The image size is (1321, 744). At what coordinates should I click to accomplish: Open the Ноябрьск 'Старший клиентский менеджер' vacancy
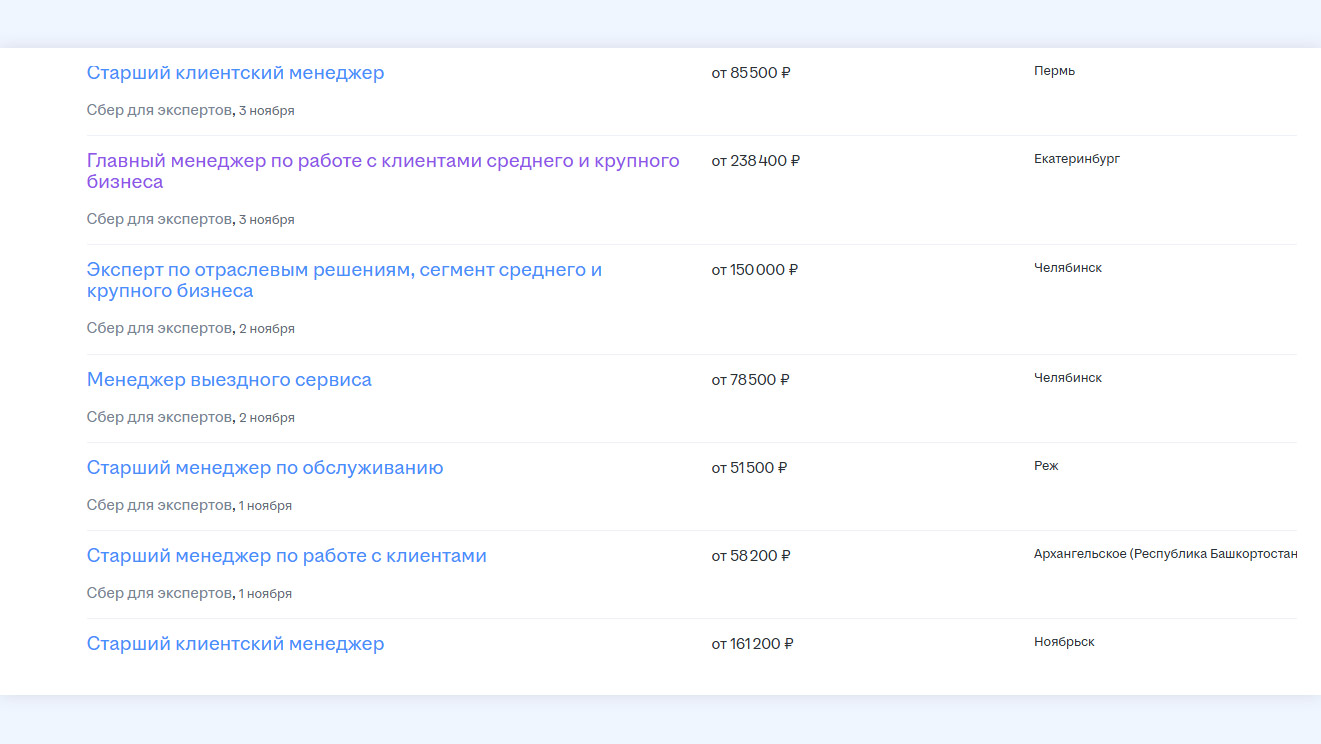tap(235, 644)
